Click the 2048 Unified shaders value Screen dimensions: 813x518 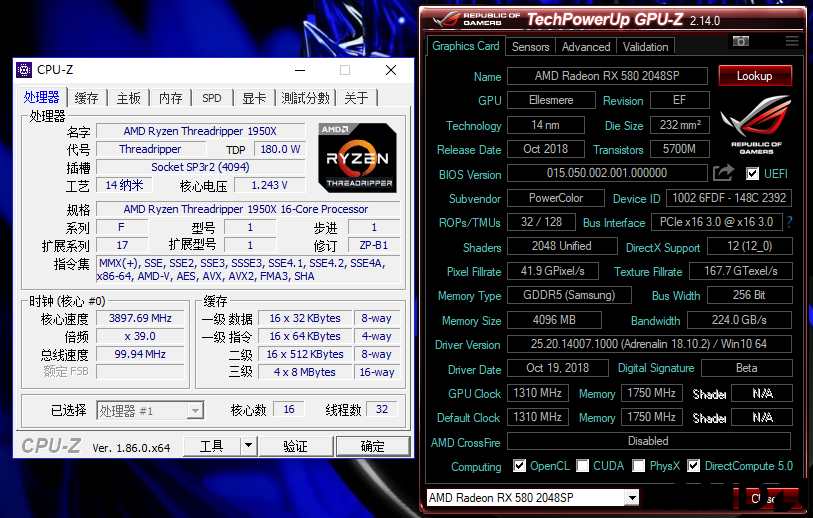click(562, 246)
